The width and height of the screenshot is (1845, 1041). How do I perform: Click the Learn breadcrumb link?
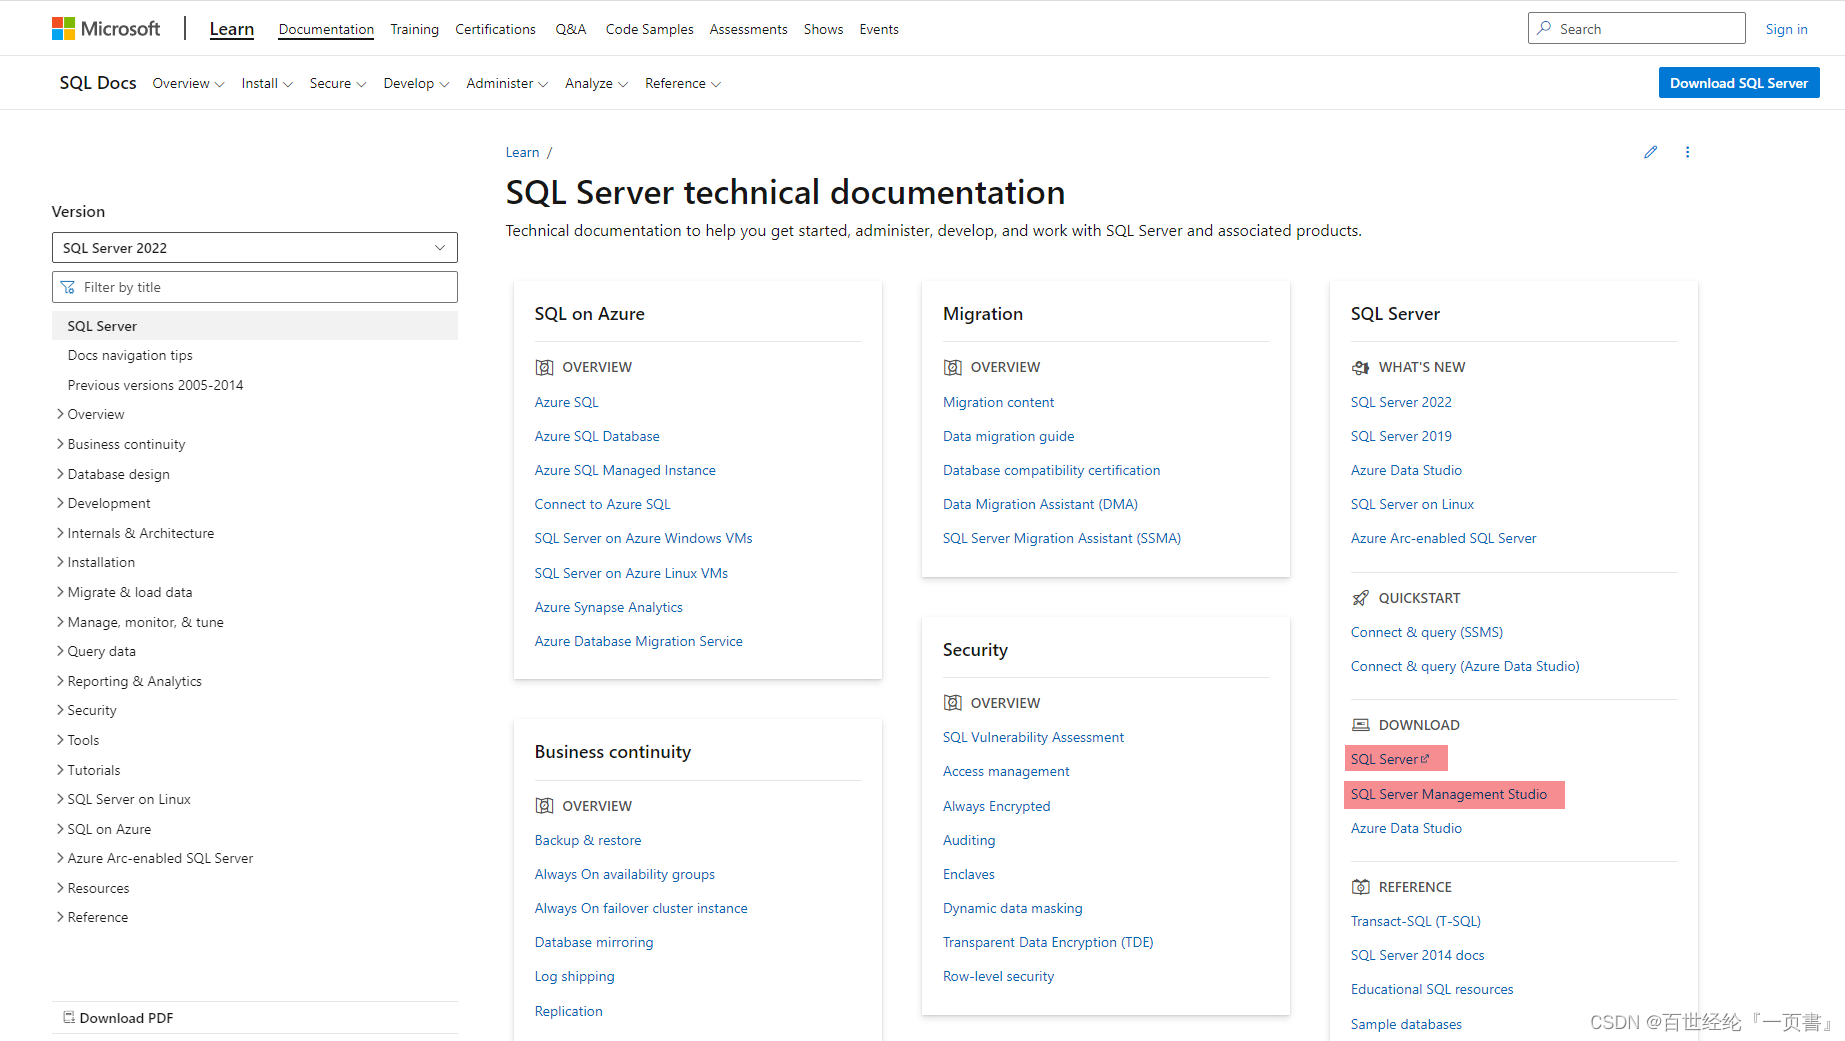coord(522,152)
